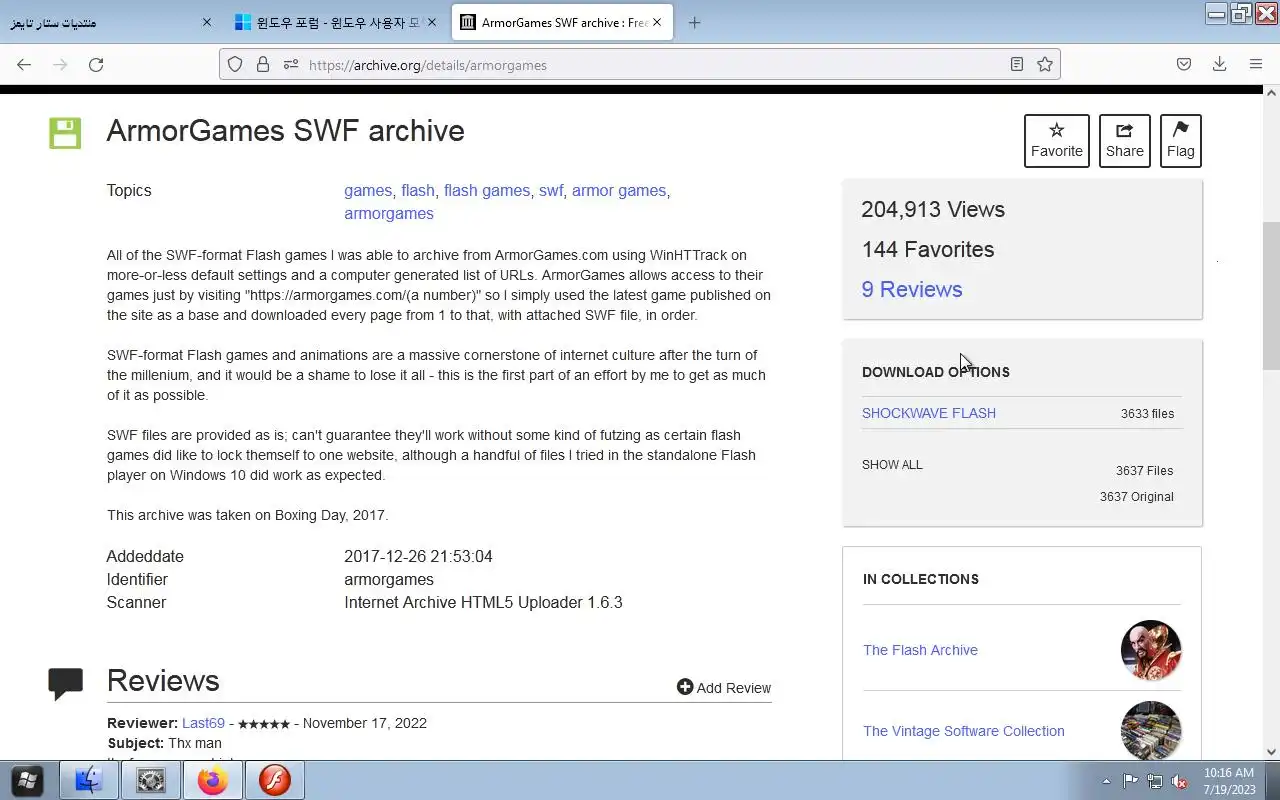Click The Flash Archive collection thumbnail

pyautogui.click(x=1151, y=650)
